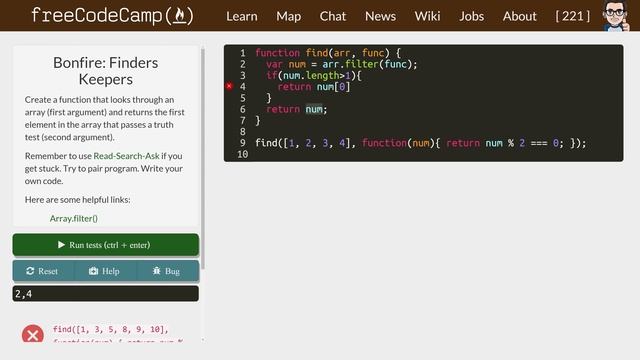Click the 'Here are some helpful links:' text
640x360 pixels.
pos(78,200)
